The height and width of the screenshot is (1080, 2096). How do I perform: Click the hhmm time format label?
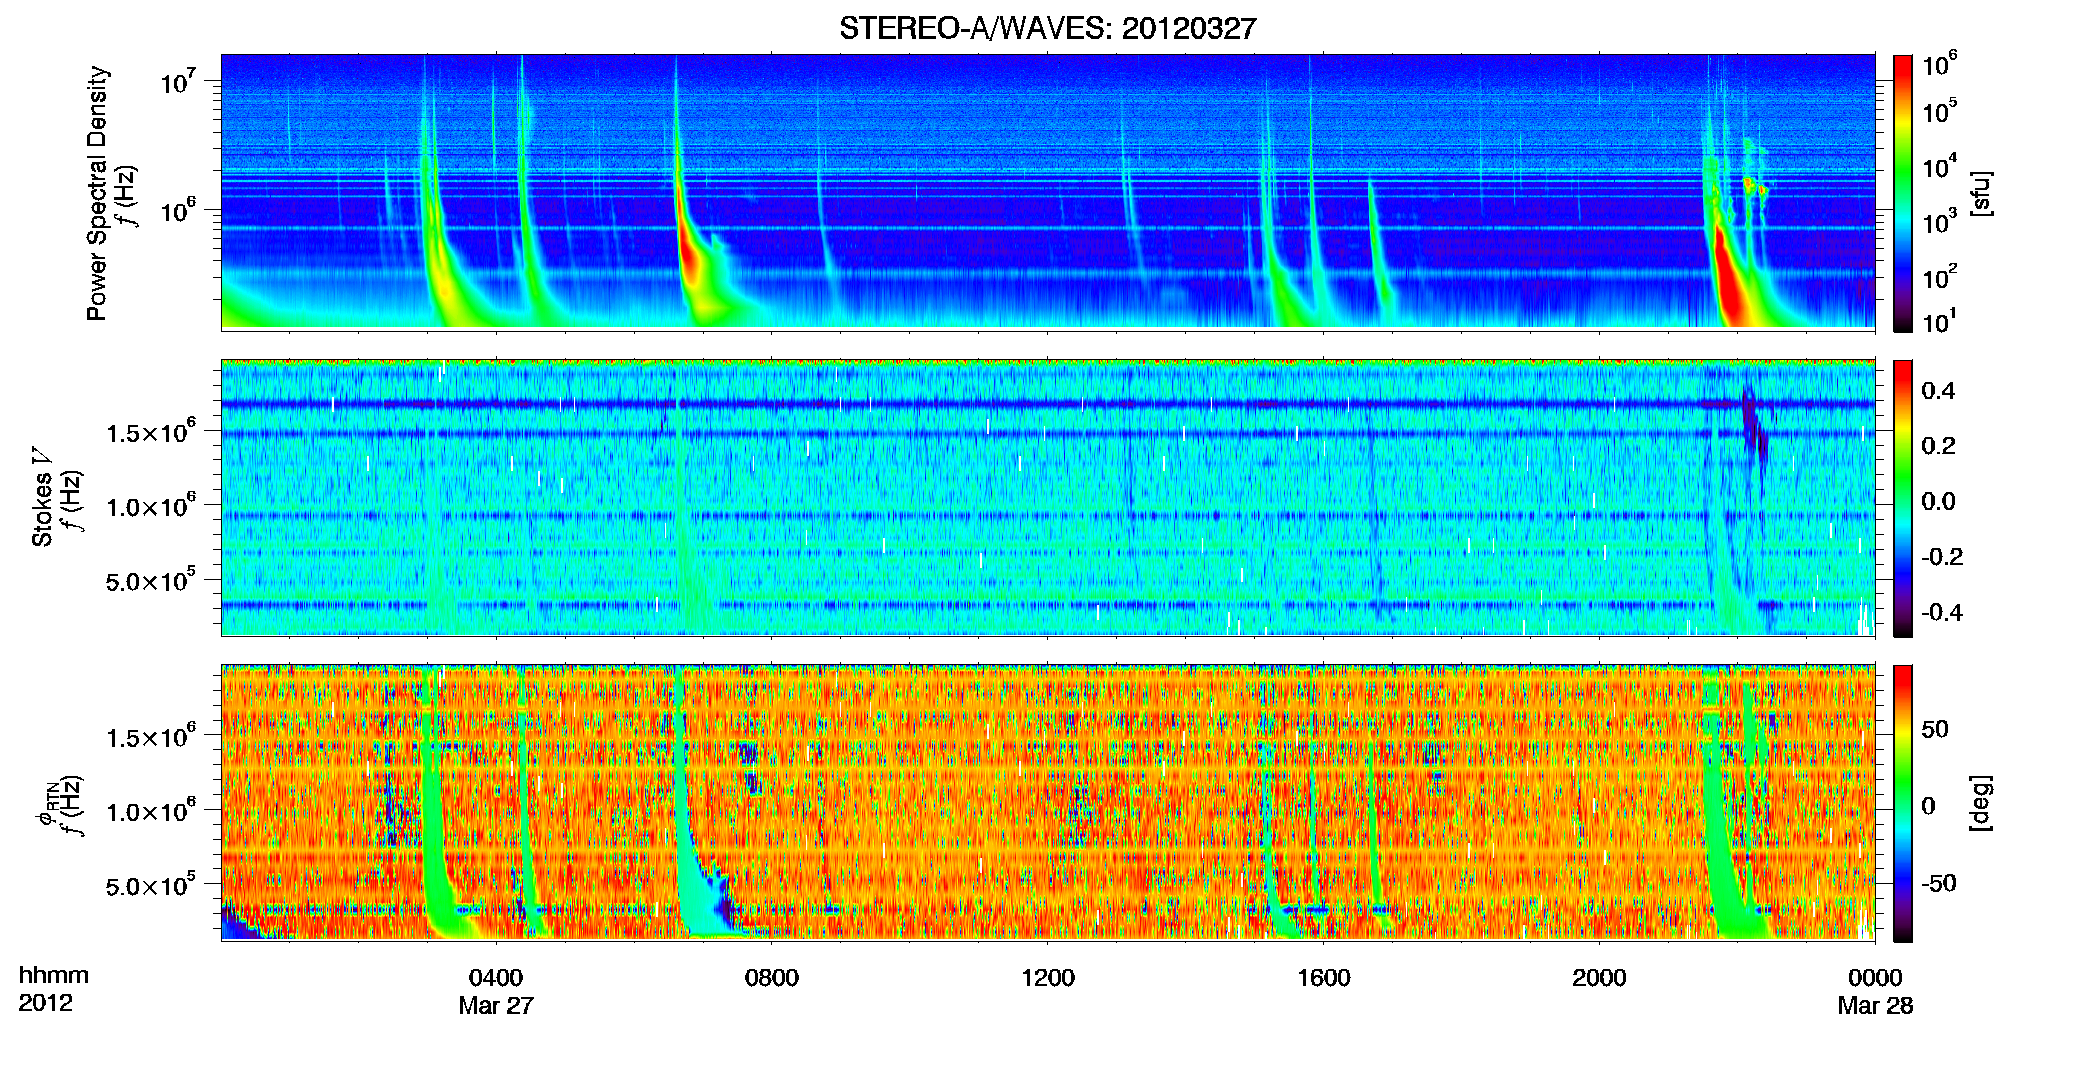pyautogui.click(x=53, y=976)
